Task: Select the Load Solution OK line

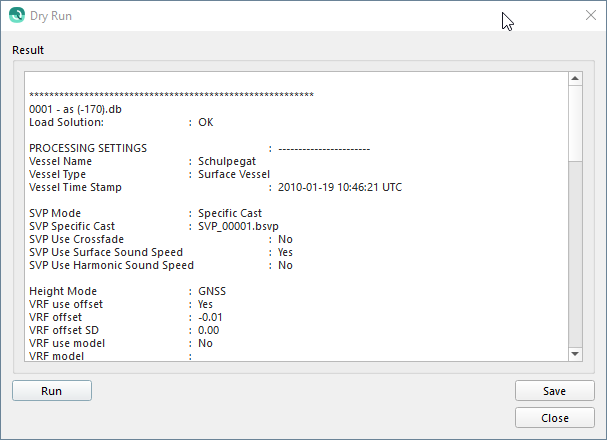Action: 120,122
